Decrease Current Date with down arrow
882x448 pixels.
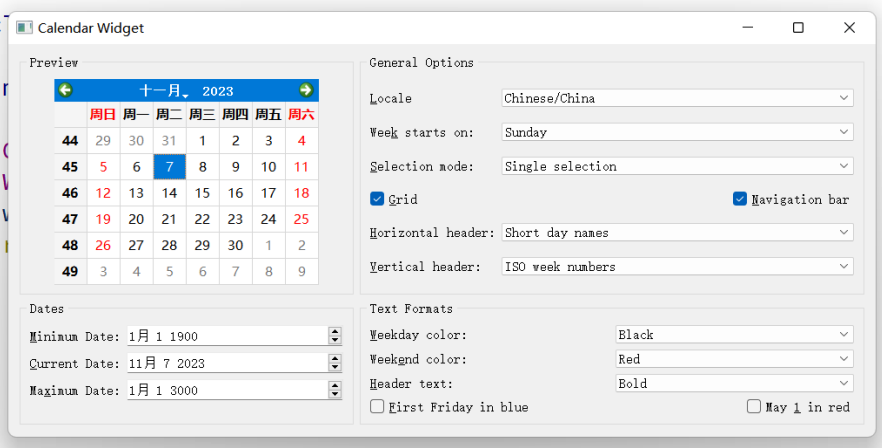pos(335,367)
